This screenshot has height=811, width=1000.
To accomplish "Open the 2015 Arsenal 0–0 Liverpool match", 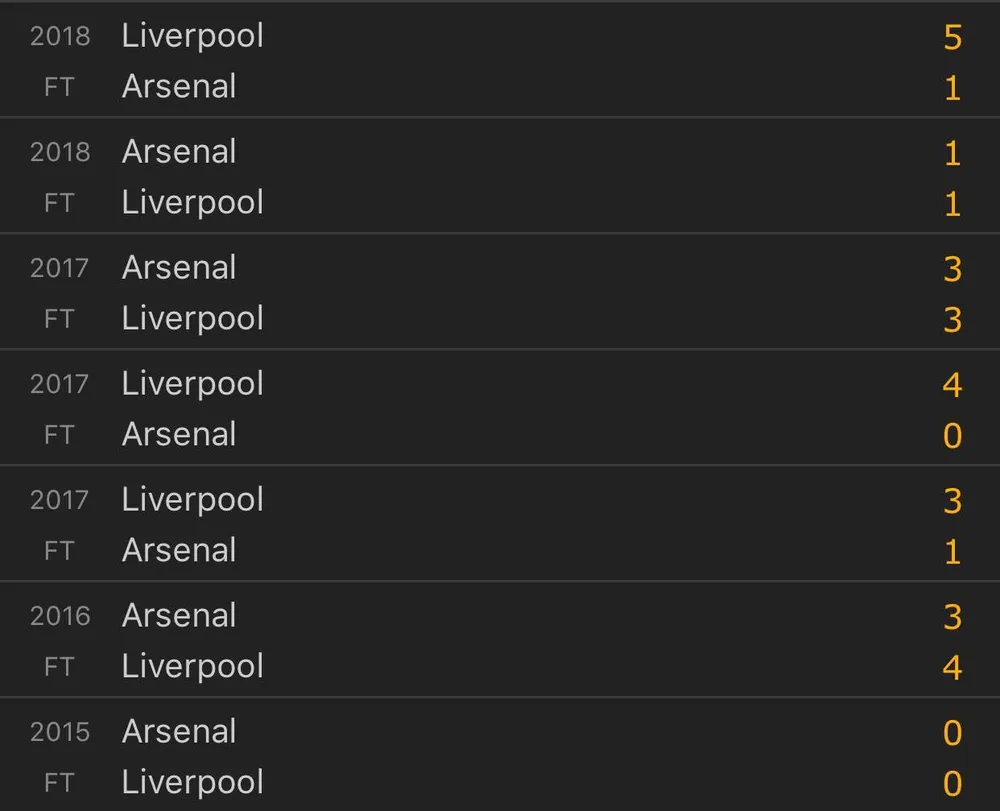I will (x=500, y=757).
